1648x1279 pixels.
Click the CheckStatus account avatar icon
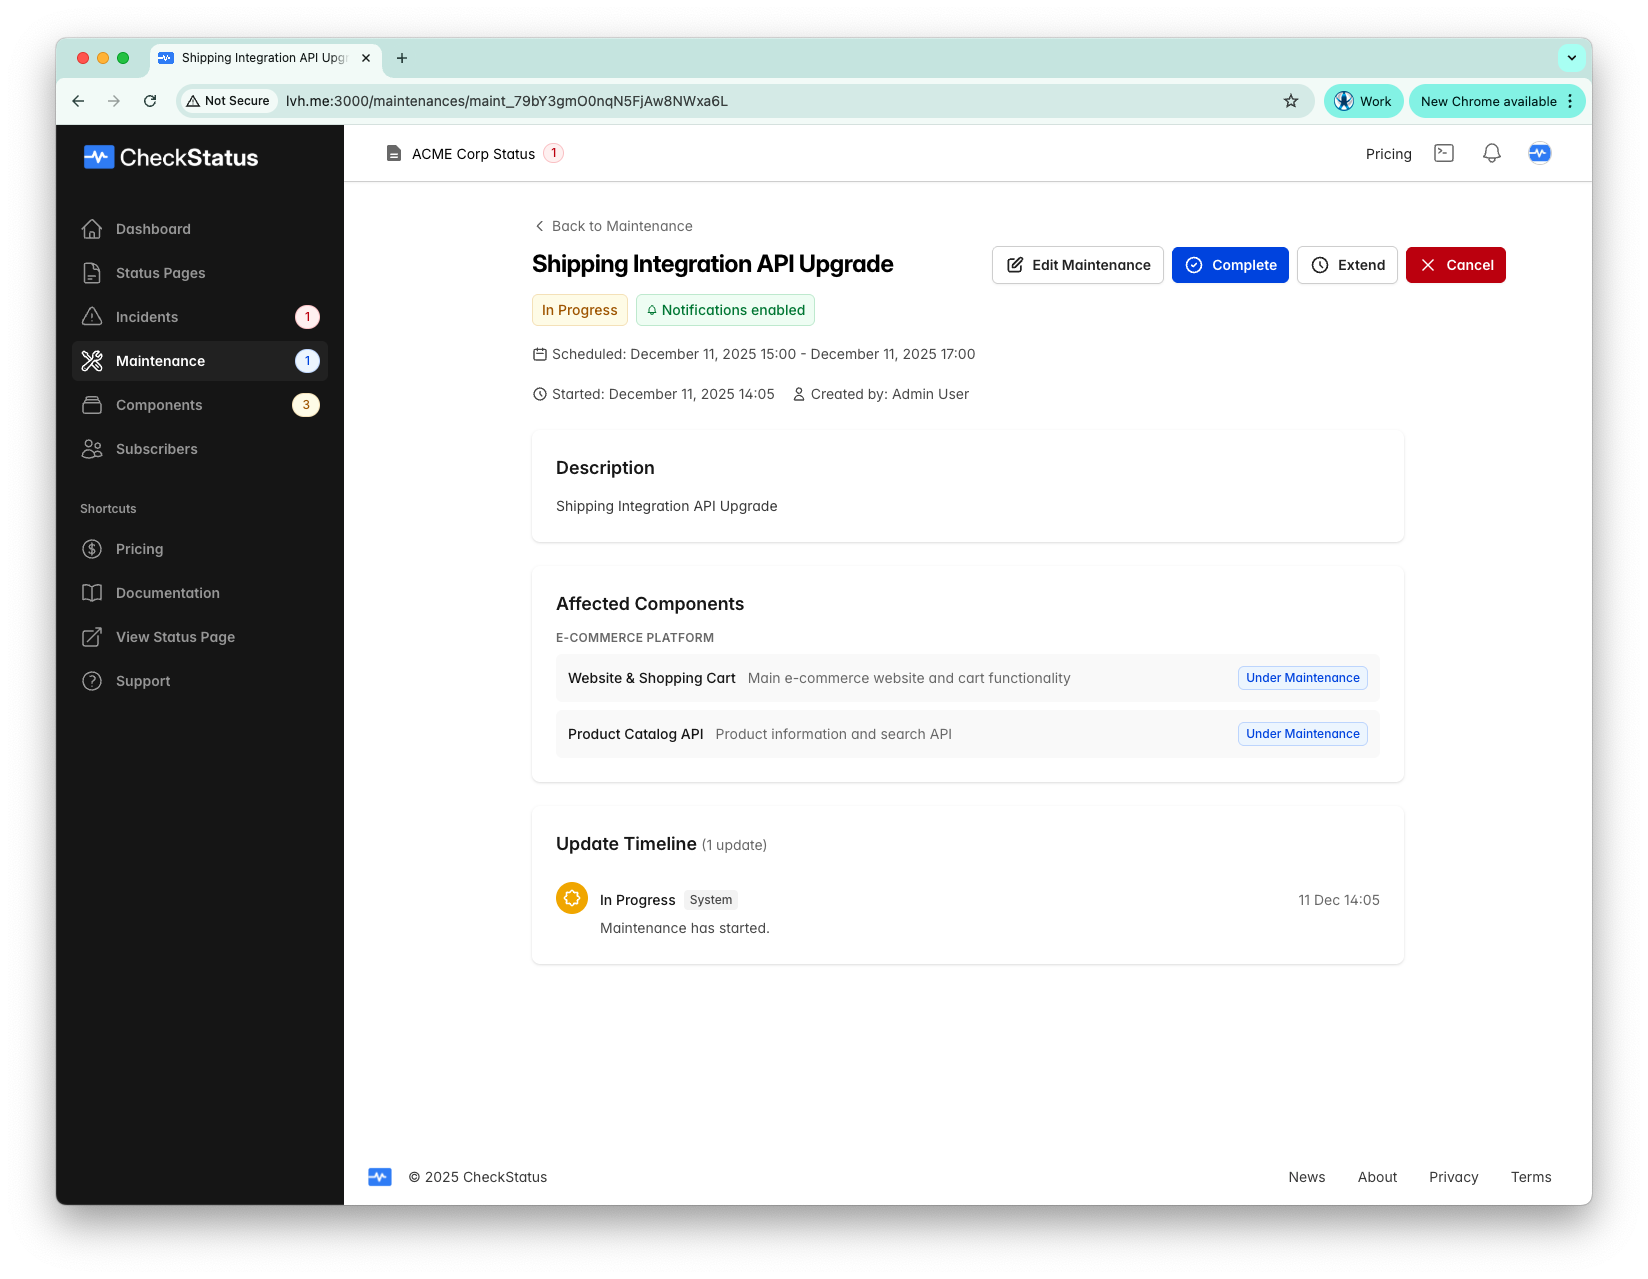tap(1539, 153)
